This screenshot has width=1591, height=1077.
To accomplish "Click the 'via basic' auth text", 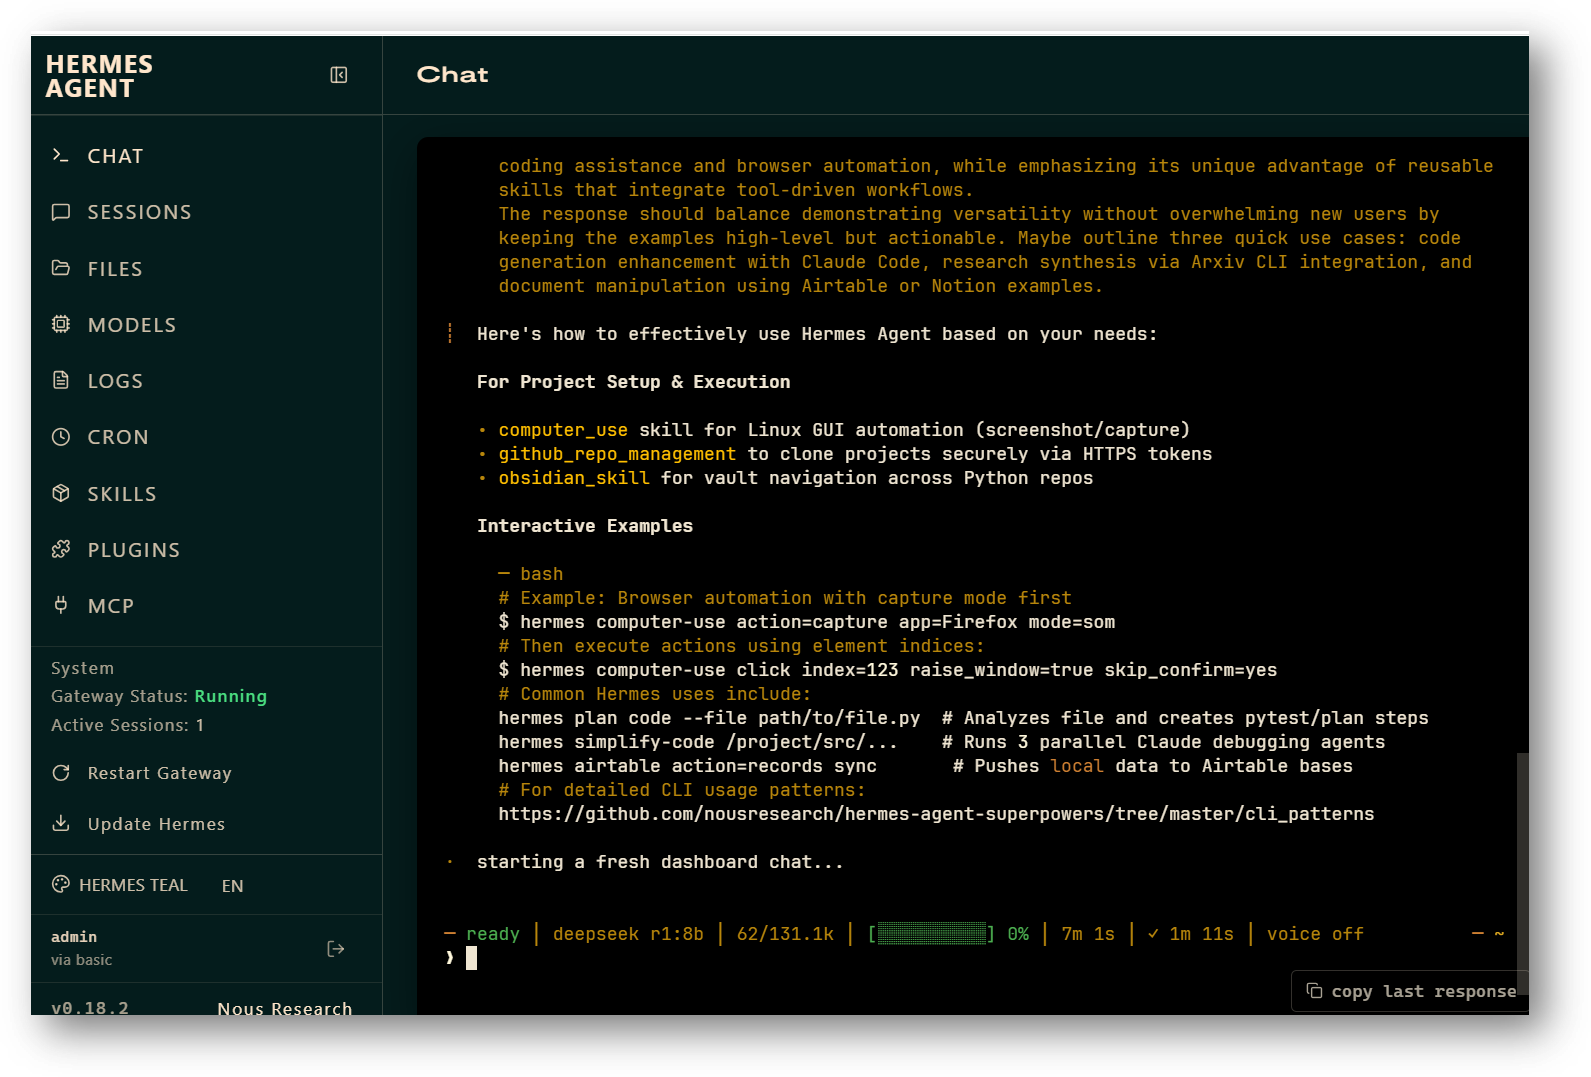I will click(x=82, y=960).
